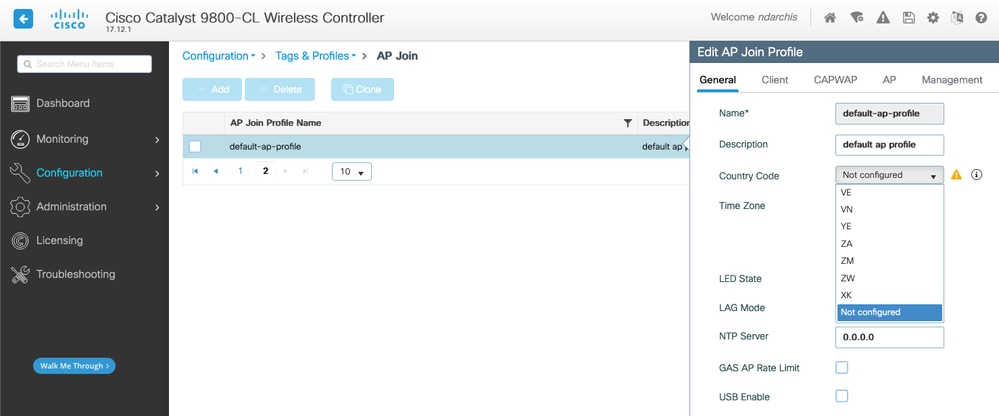Open Troubleshooting in the sidebar
The height and width of the screenshot is (416, 999).
75,274
